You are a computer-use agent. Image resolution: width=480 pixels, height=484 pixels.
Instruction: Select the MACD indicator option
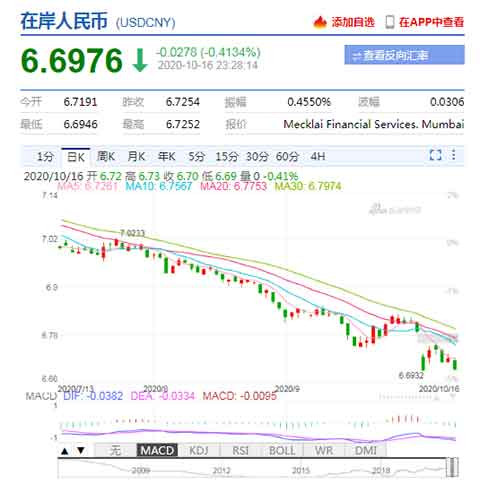[x=157, y=451]
